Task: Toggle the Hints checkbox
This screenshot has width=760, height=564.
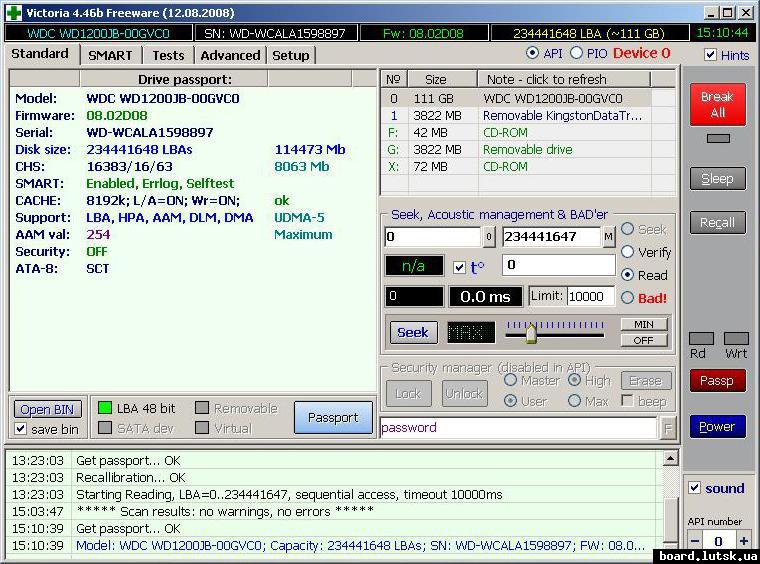Action: (710, 55)
